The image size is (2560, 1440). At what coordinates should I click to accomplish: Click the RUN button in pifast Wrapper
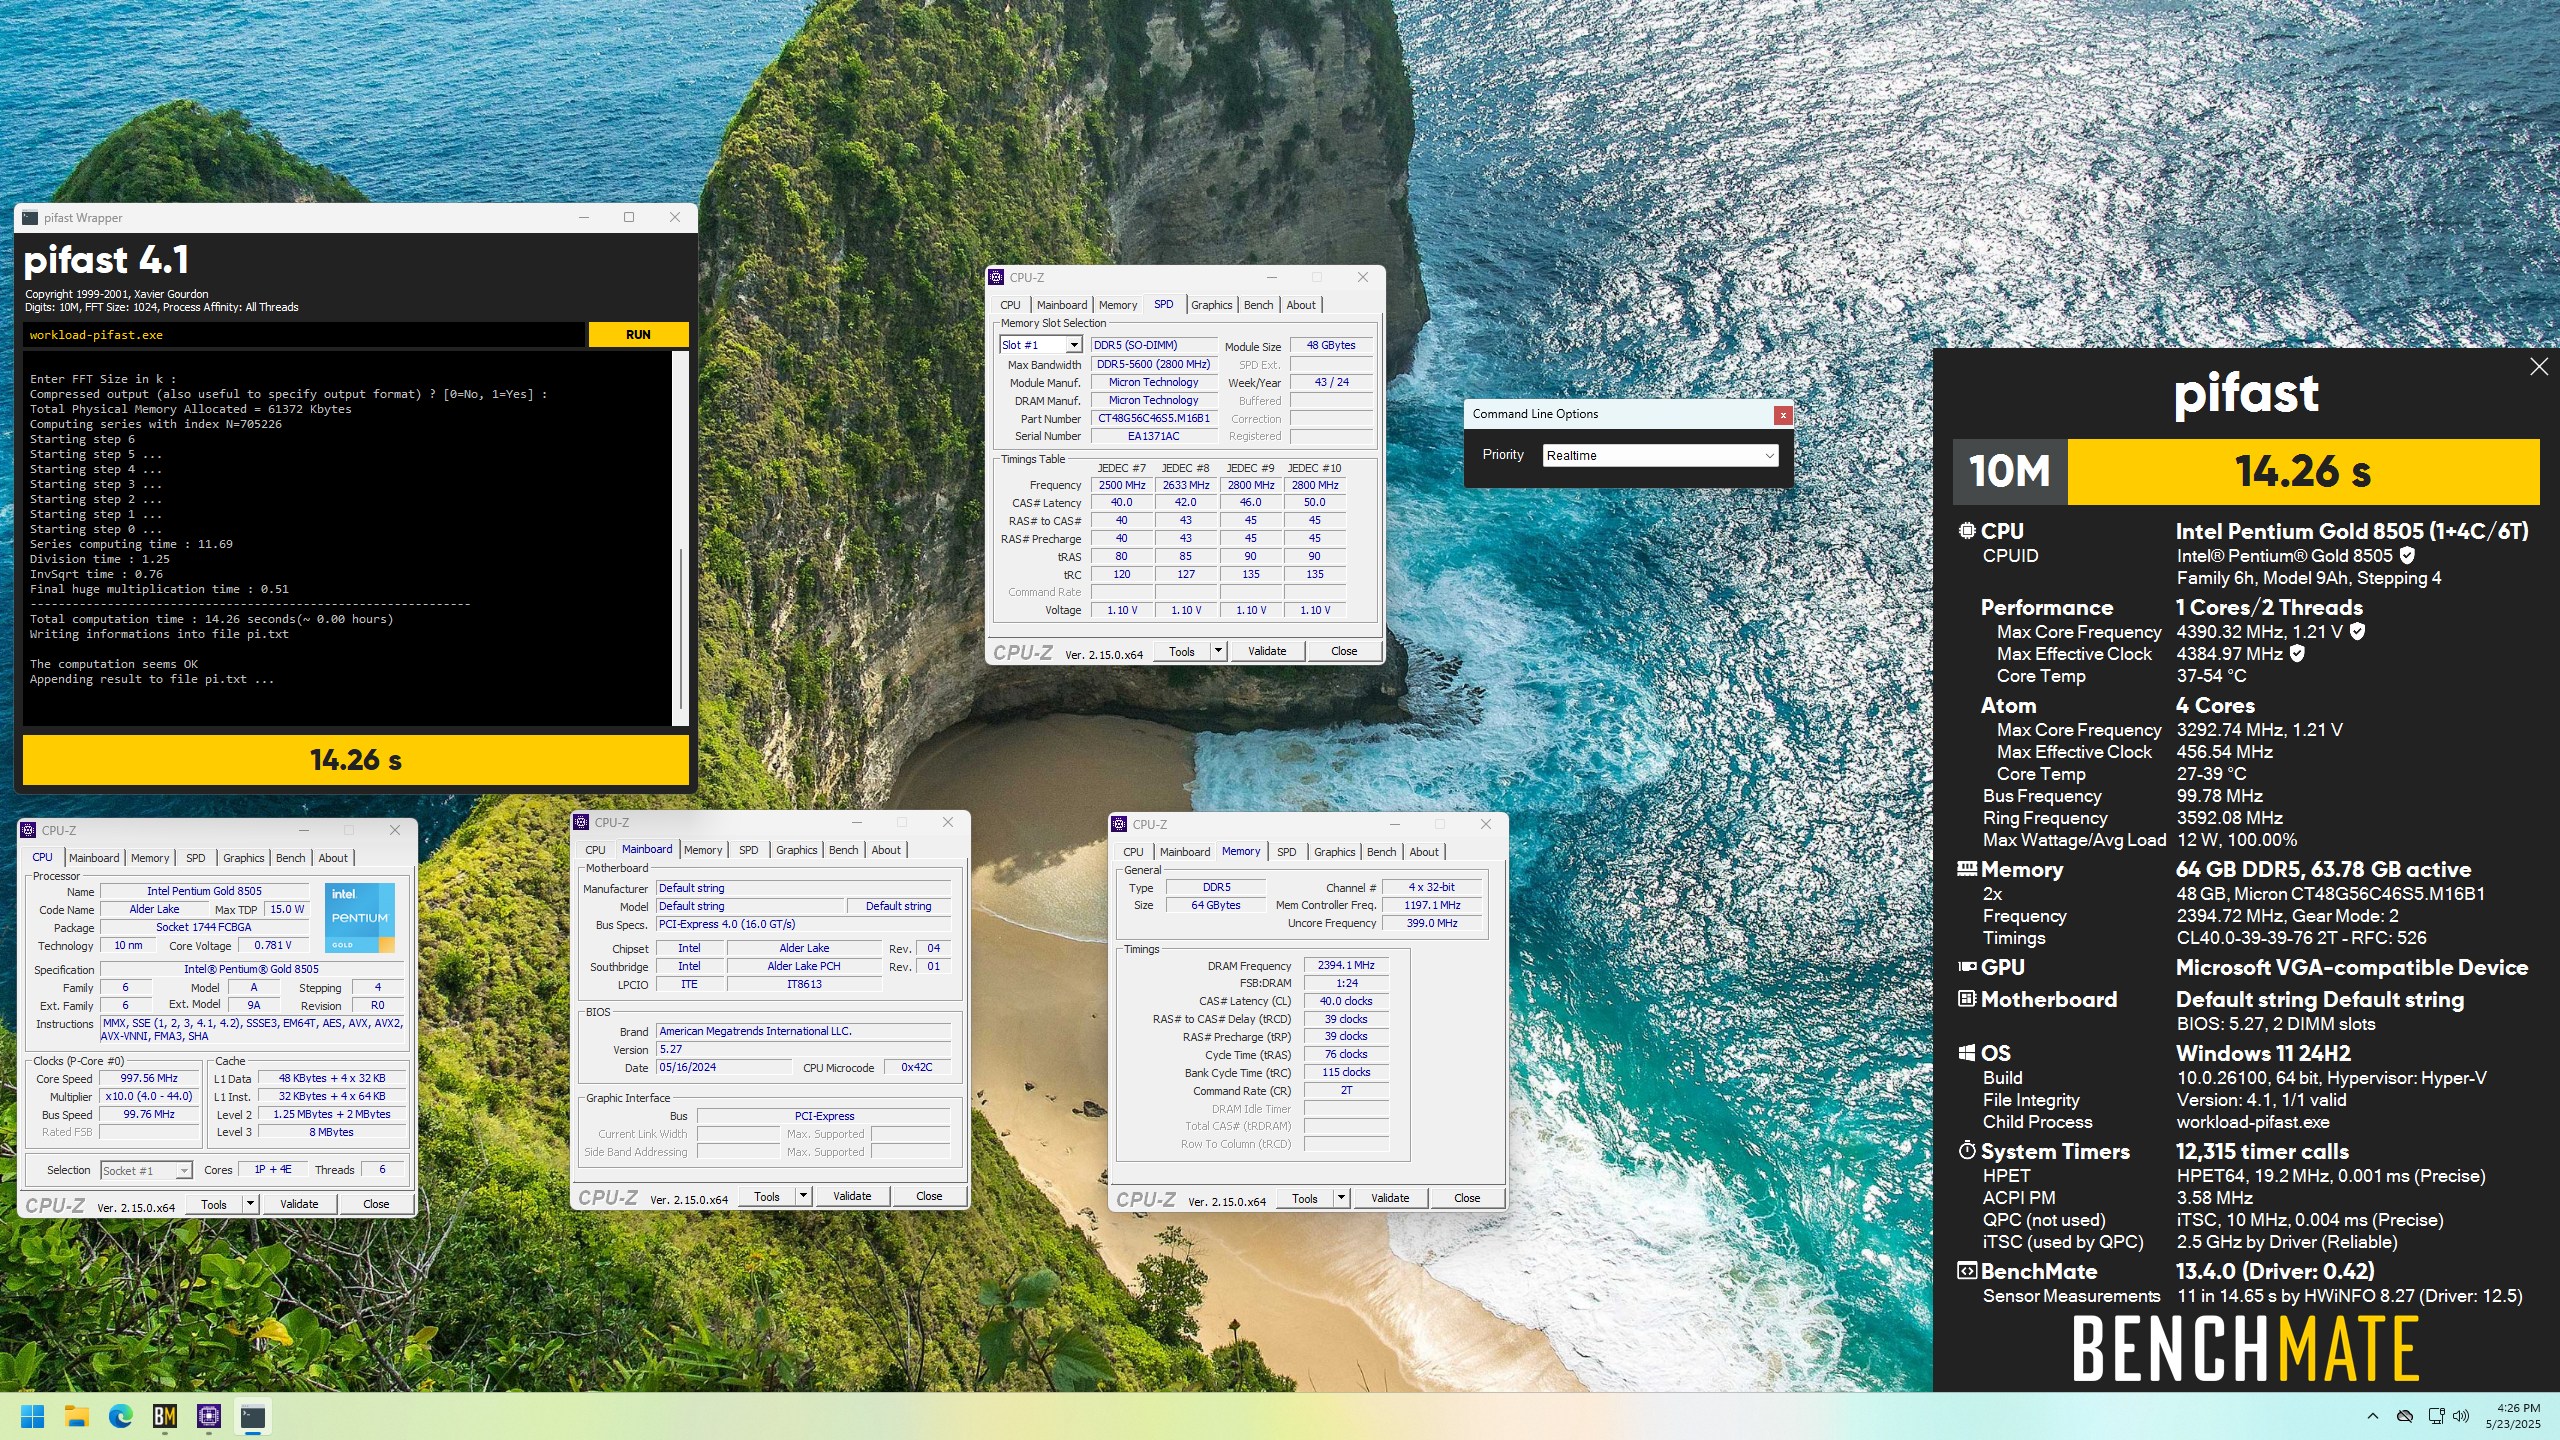tap(638, 335)
